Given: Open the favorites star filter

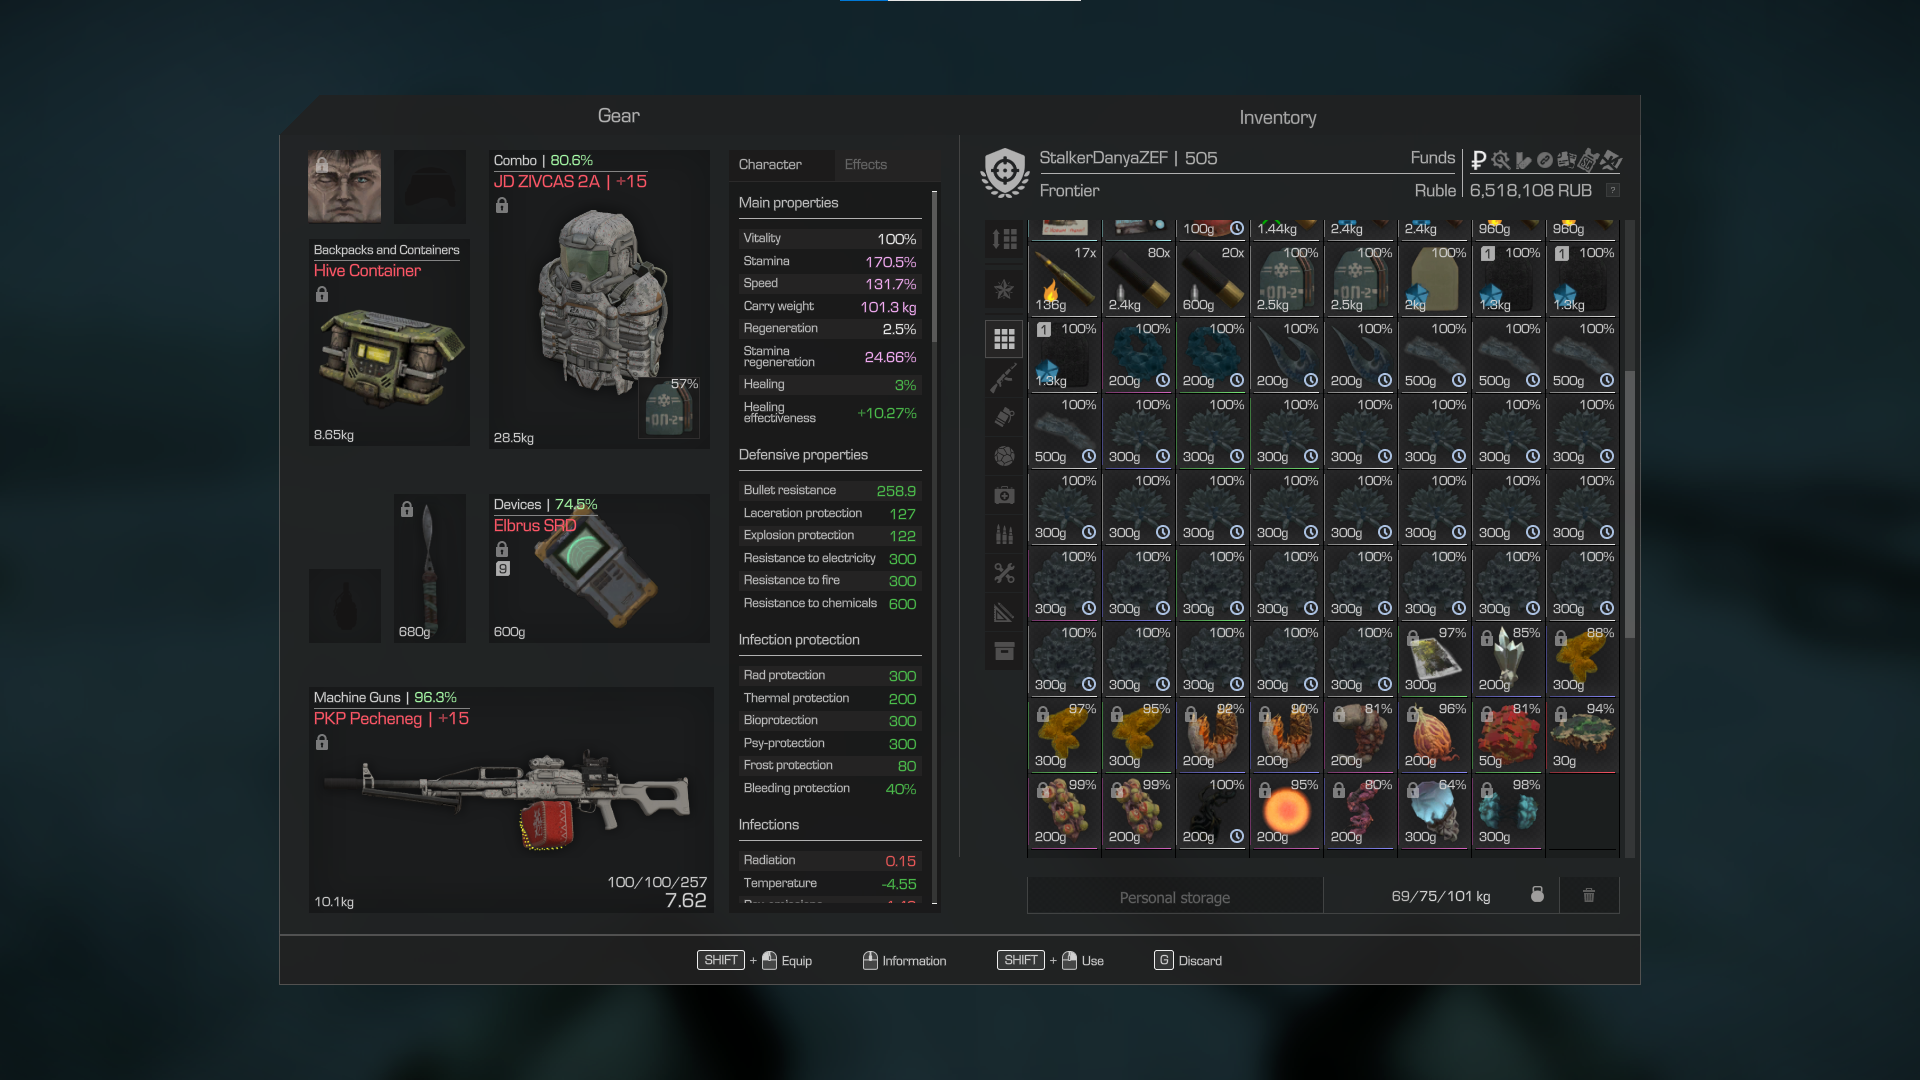Looking at the screenshot, I should [1004, 290].
